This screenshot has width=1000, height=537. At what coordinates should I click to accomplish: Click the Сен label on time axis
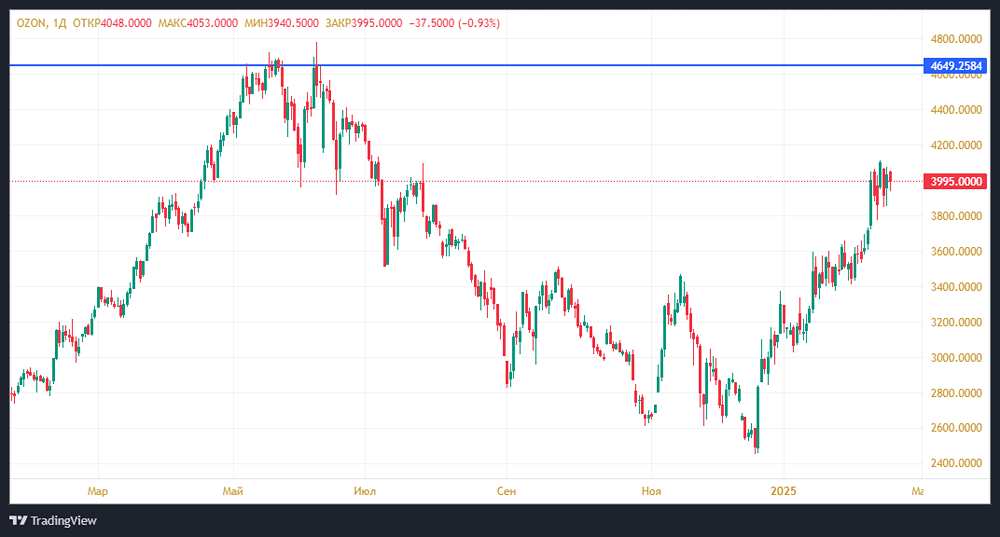pos(506,491)
